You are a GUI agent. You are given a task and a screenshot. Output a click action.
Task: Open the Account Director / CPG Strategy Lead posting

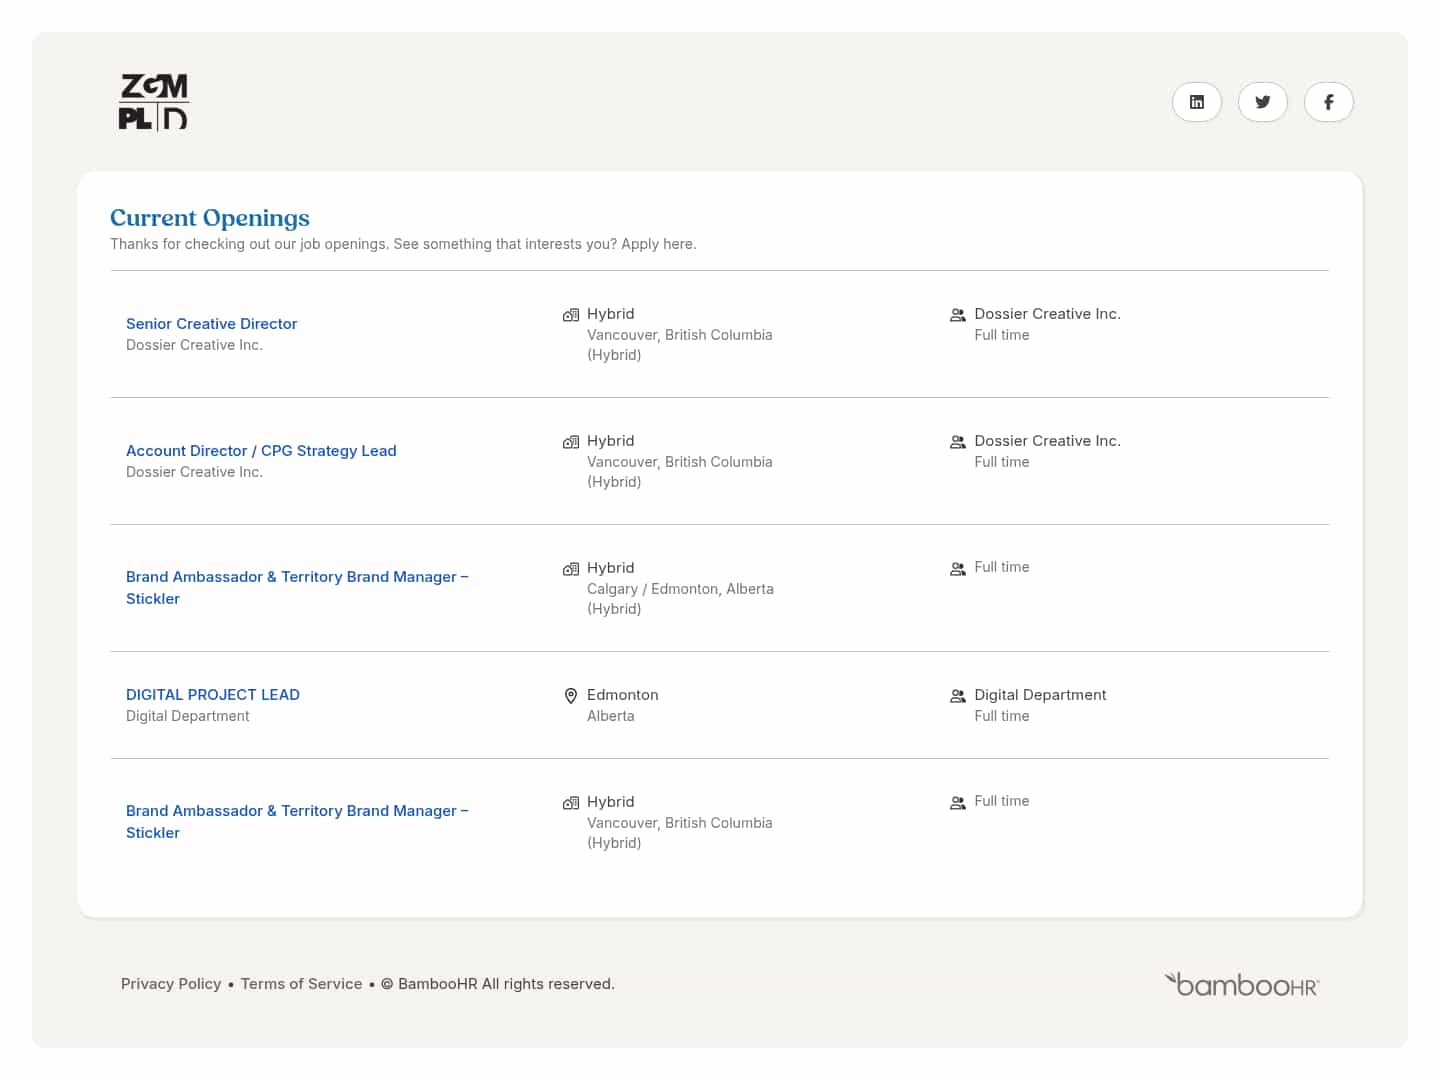click(261, 450)
